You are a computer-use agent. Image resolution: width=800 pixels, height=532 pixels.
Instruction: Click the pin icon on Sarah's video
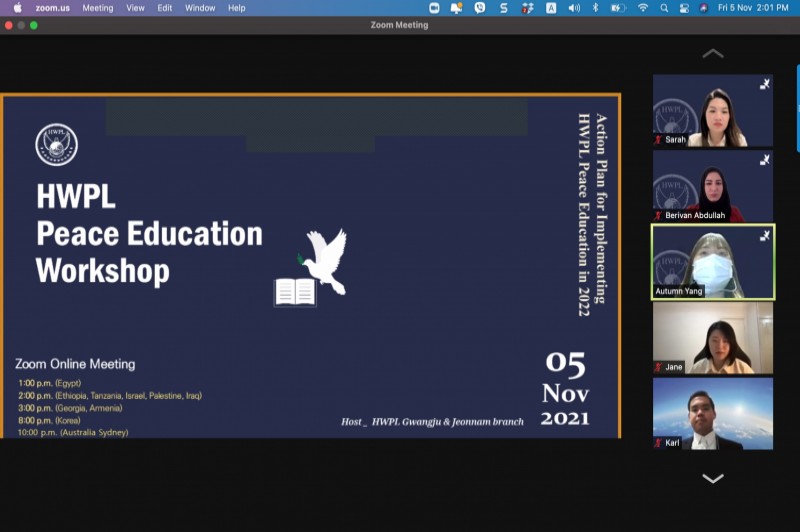[765, 85]
